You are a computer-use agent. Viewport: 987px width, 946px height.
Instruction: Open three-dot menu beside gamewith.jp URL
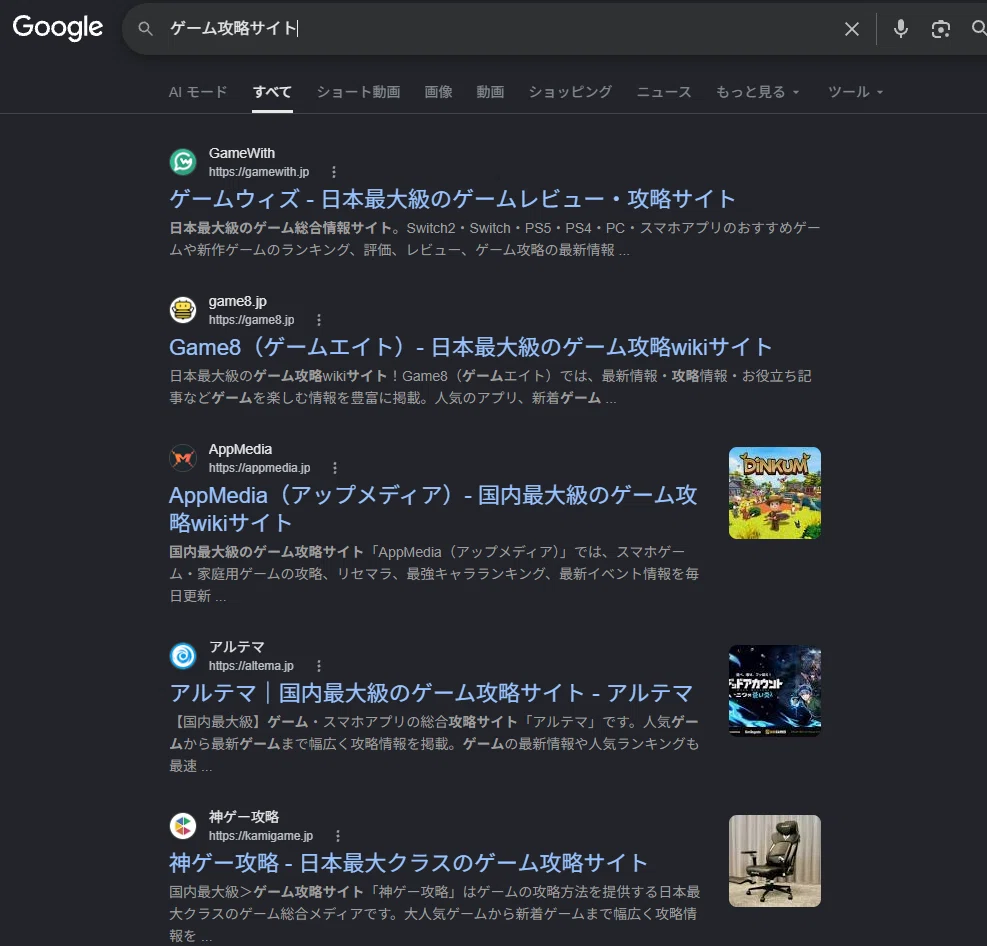click(334, 172)
